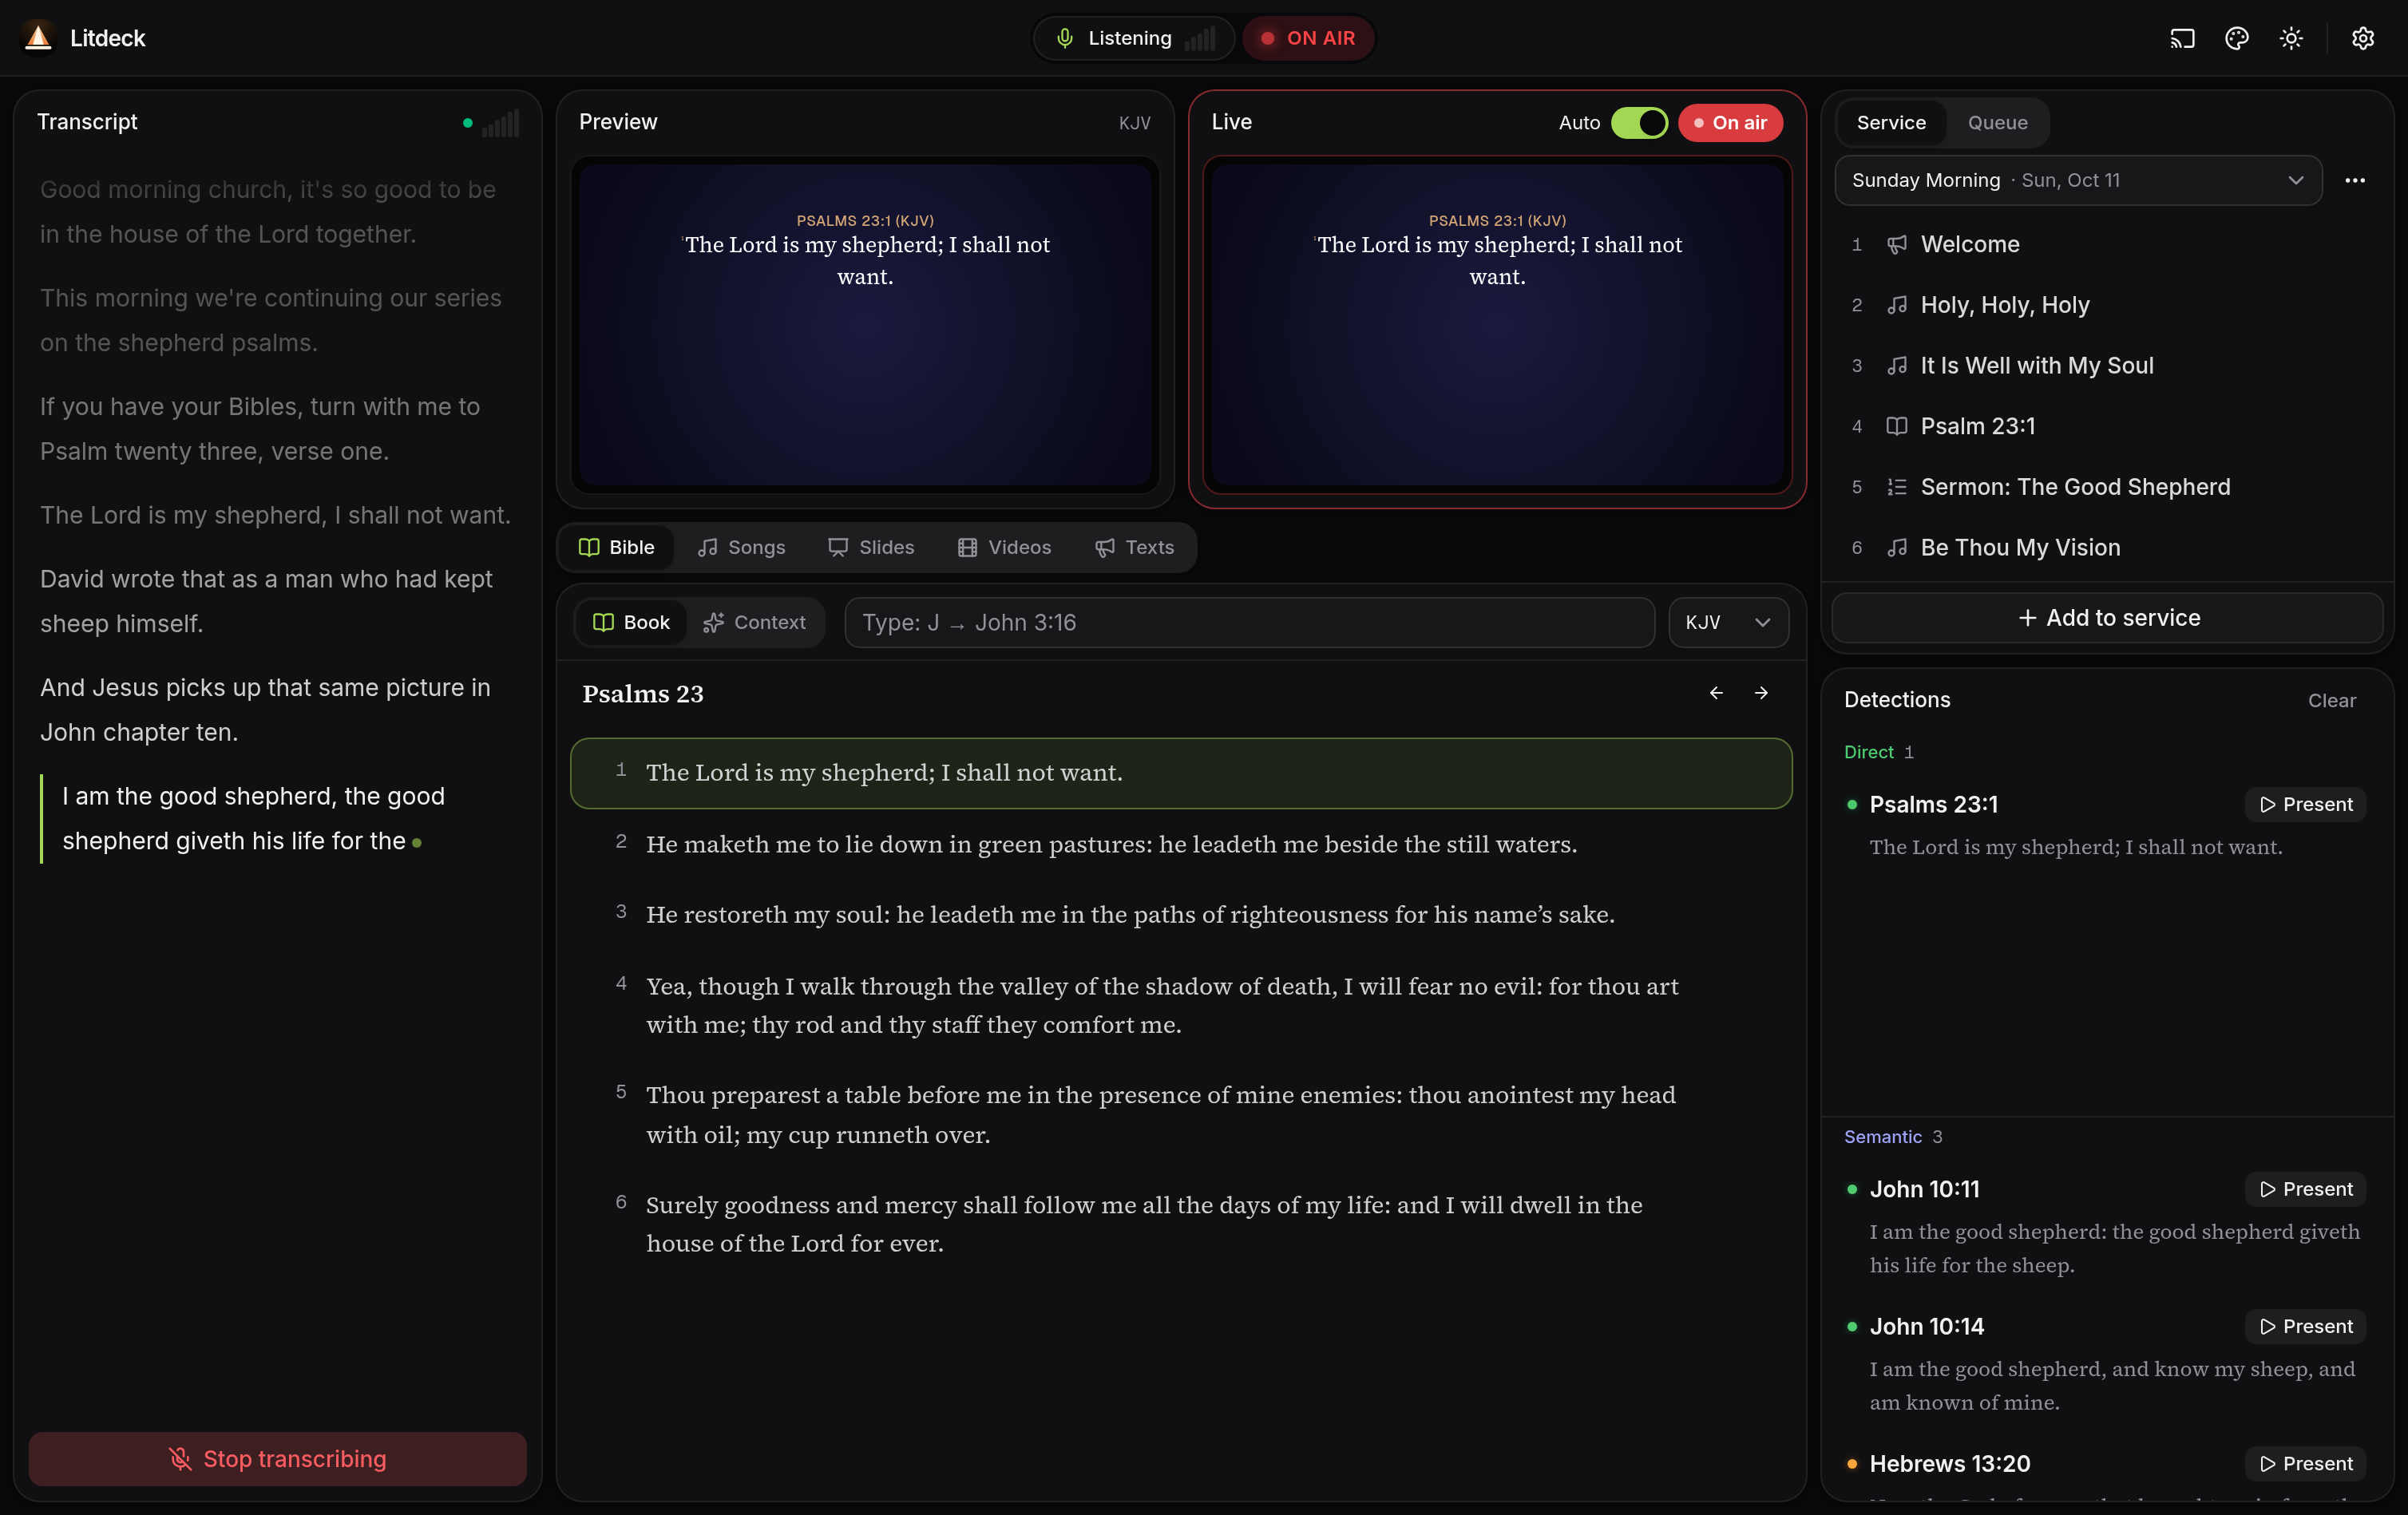Click the Preview slide thumbnail
Image resolution: width=2408 pixels, height=1515 pixels.
click(x=865, y=325)
